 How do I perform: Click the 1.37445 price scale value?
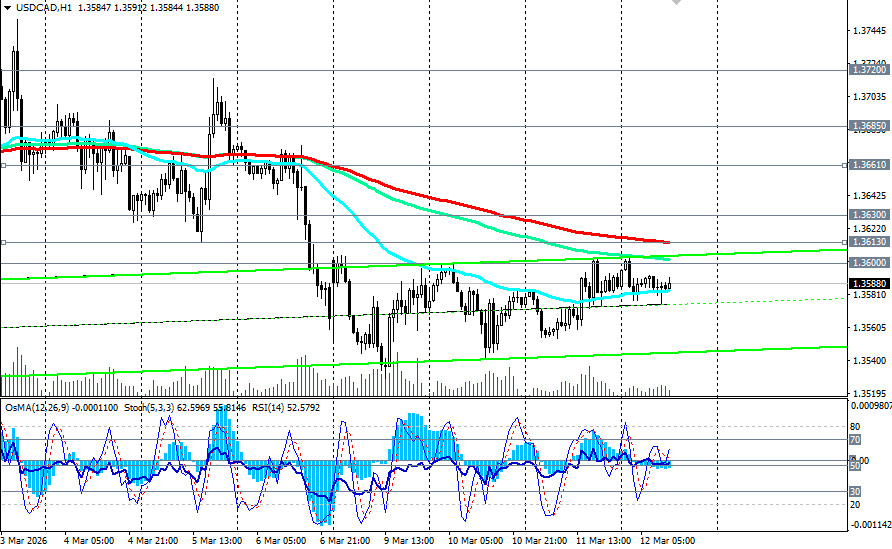pyautogui.click(x=870, y=31)
